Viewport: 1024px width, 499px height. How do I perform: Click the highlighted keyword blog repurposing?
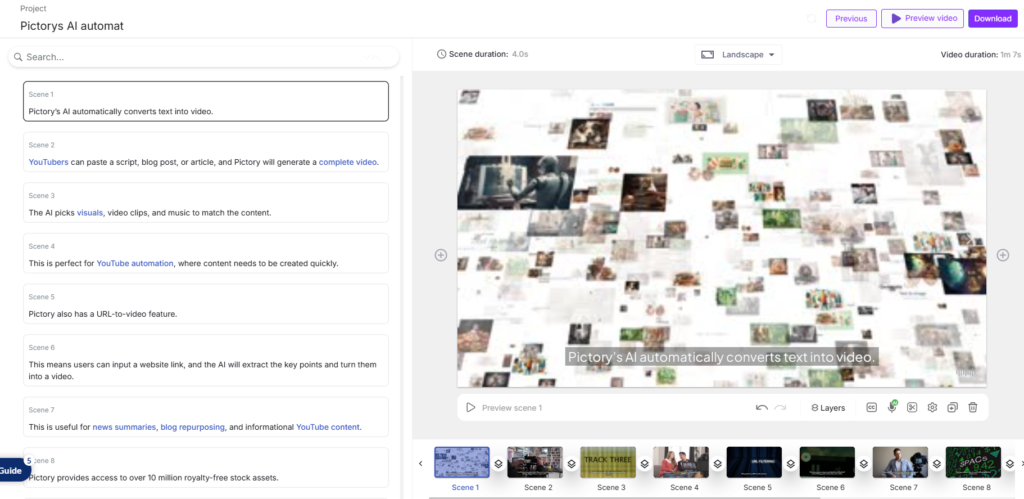pyautogui.click(x=193, y=427)
